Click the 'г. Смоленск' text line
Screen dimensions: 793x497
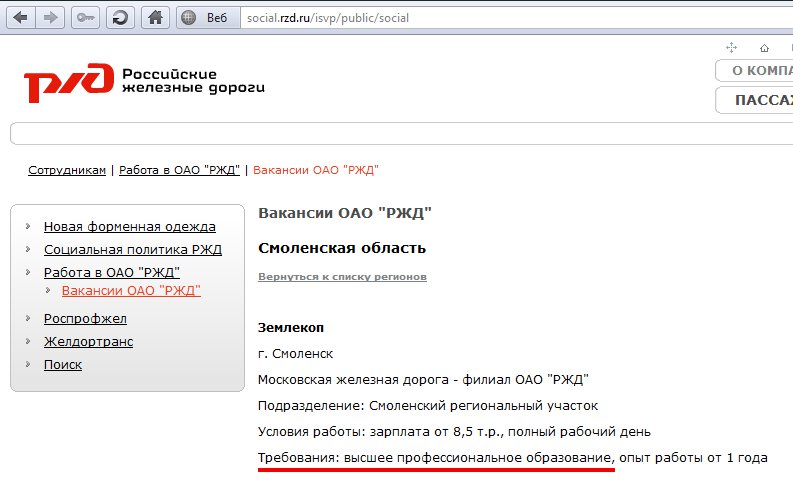point(295,354)
